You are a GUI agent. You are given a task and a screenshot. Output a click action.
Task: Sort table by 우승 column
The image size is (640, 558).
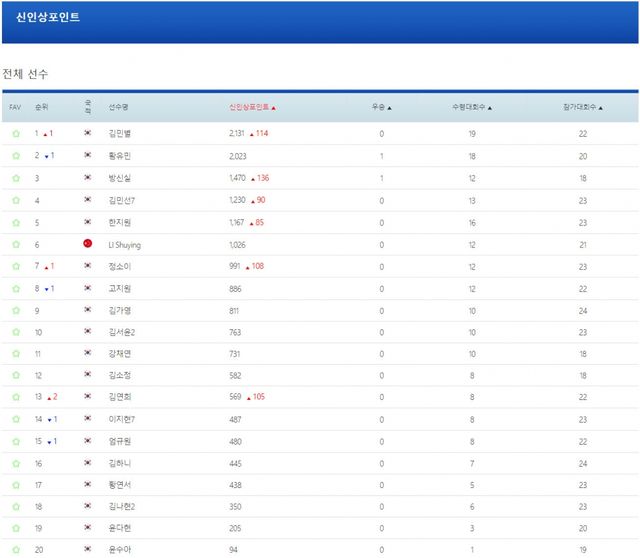coord(382,107)
